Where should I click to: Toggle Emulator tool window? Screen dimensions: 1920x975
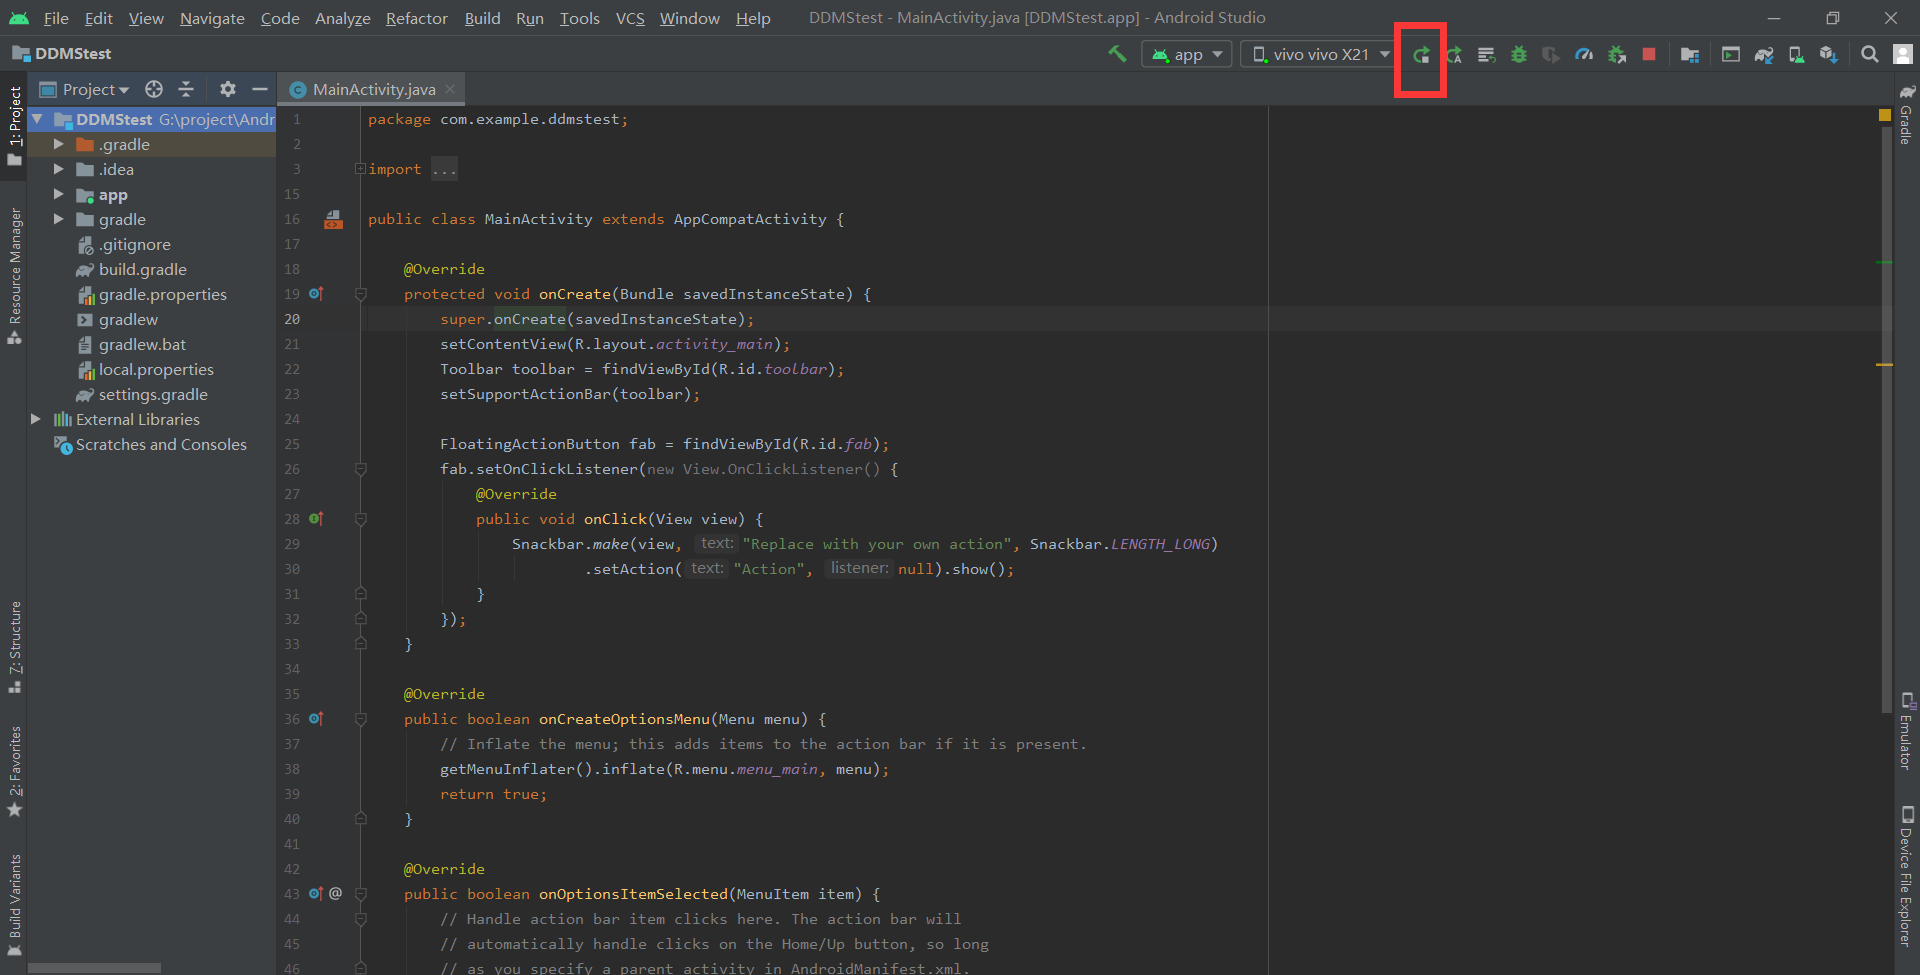point(1906,732)
